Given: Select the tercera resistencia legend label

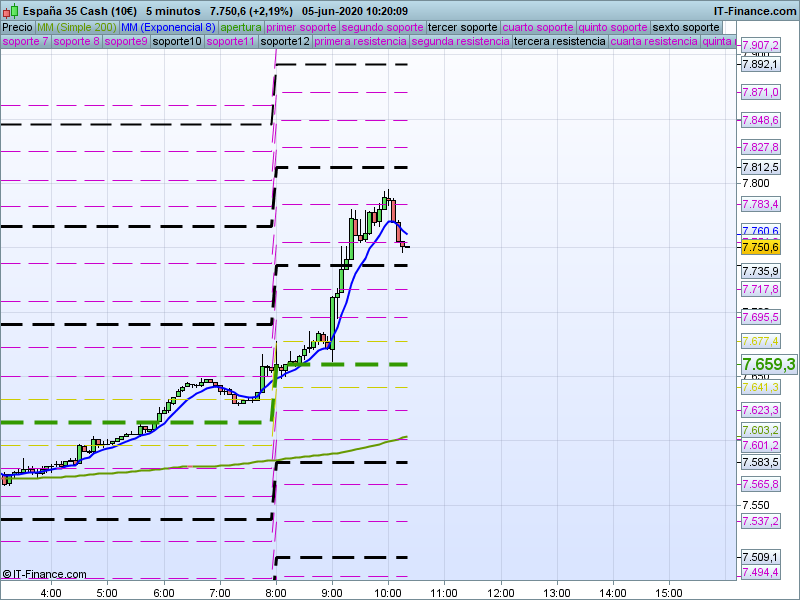Looking at the screenshot, I should [x=559, y=42].
